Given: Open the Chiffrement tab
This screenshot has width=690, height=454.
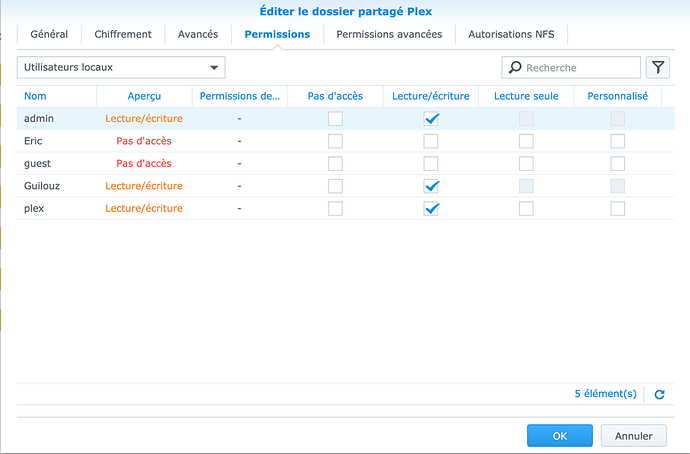Looking at the screenshot, I should tap(123, 34).
